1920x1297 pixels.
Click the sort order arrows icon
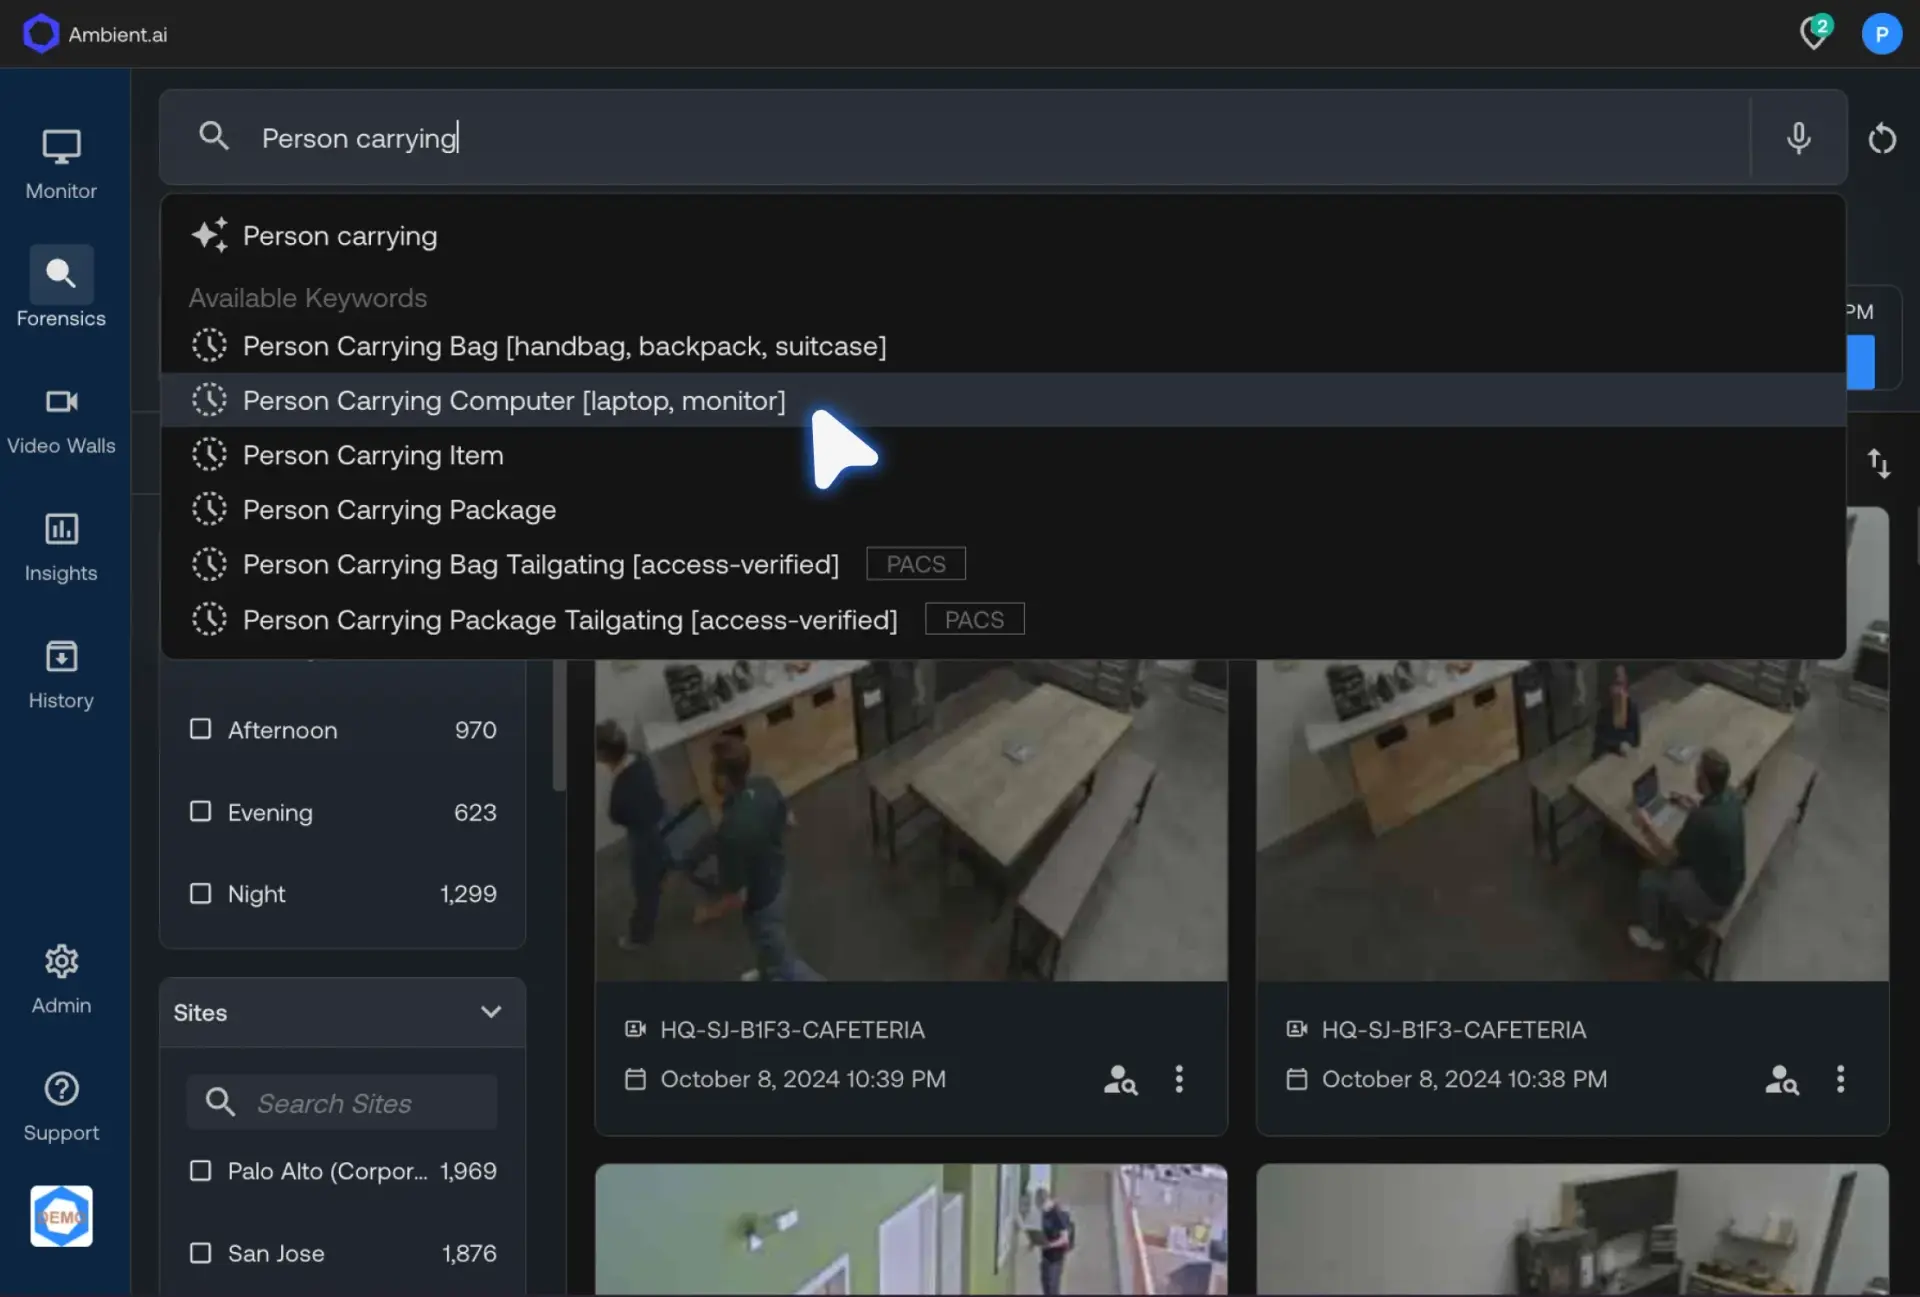point(1879,462)
